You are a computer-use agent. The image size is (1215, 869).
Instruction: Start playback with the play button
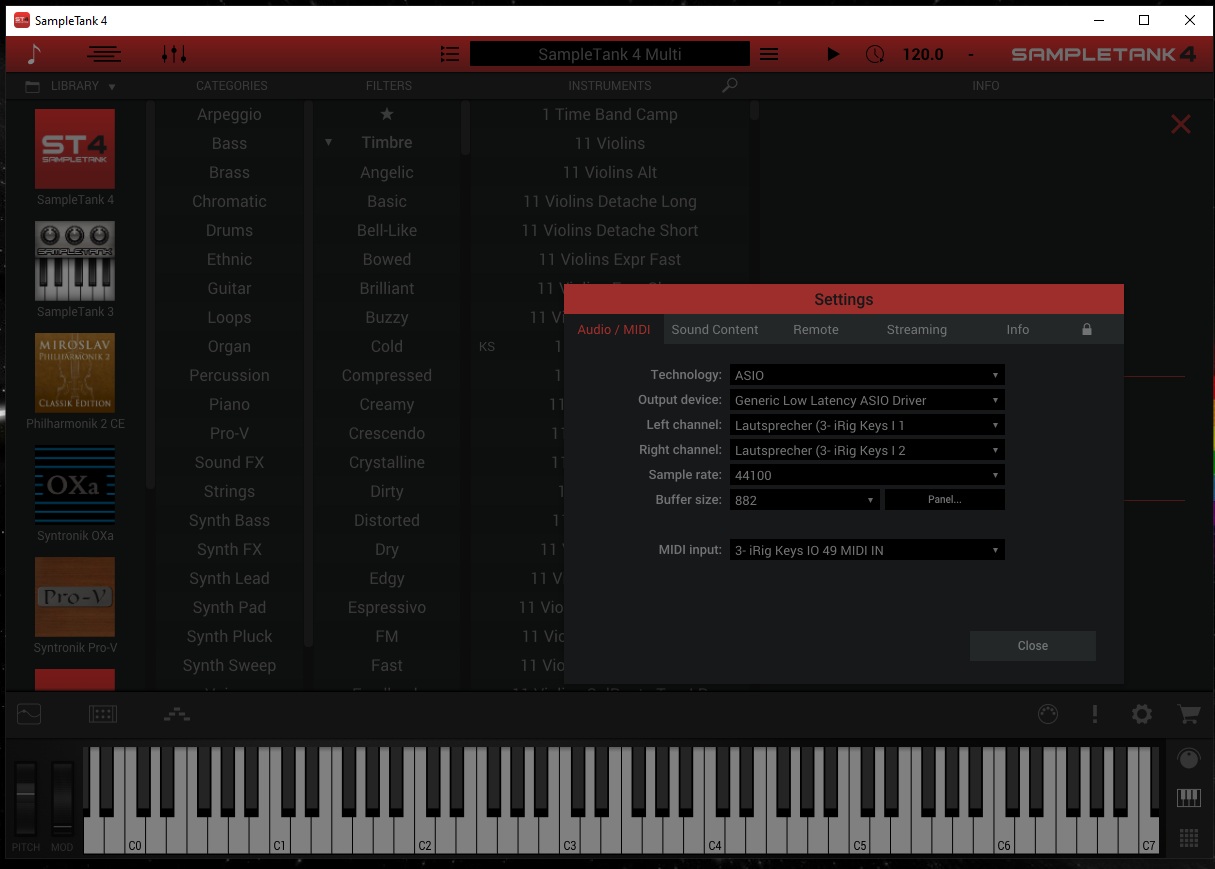click(833, 54)
